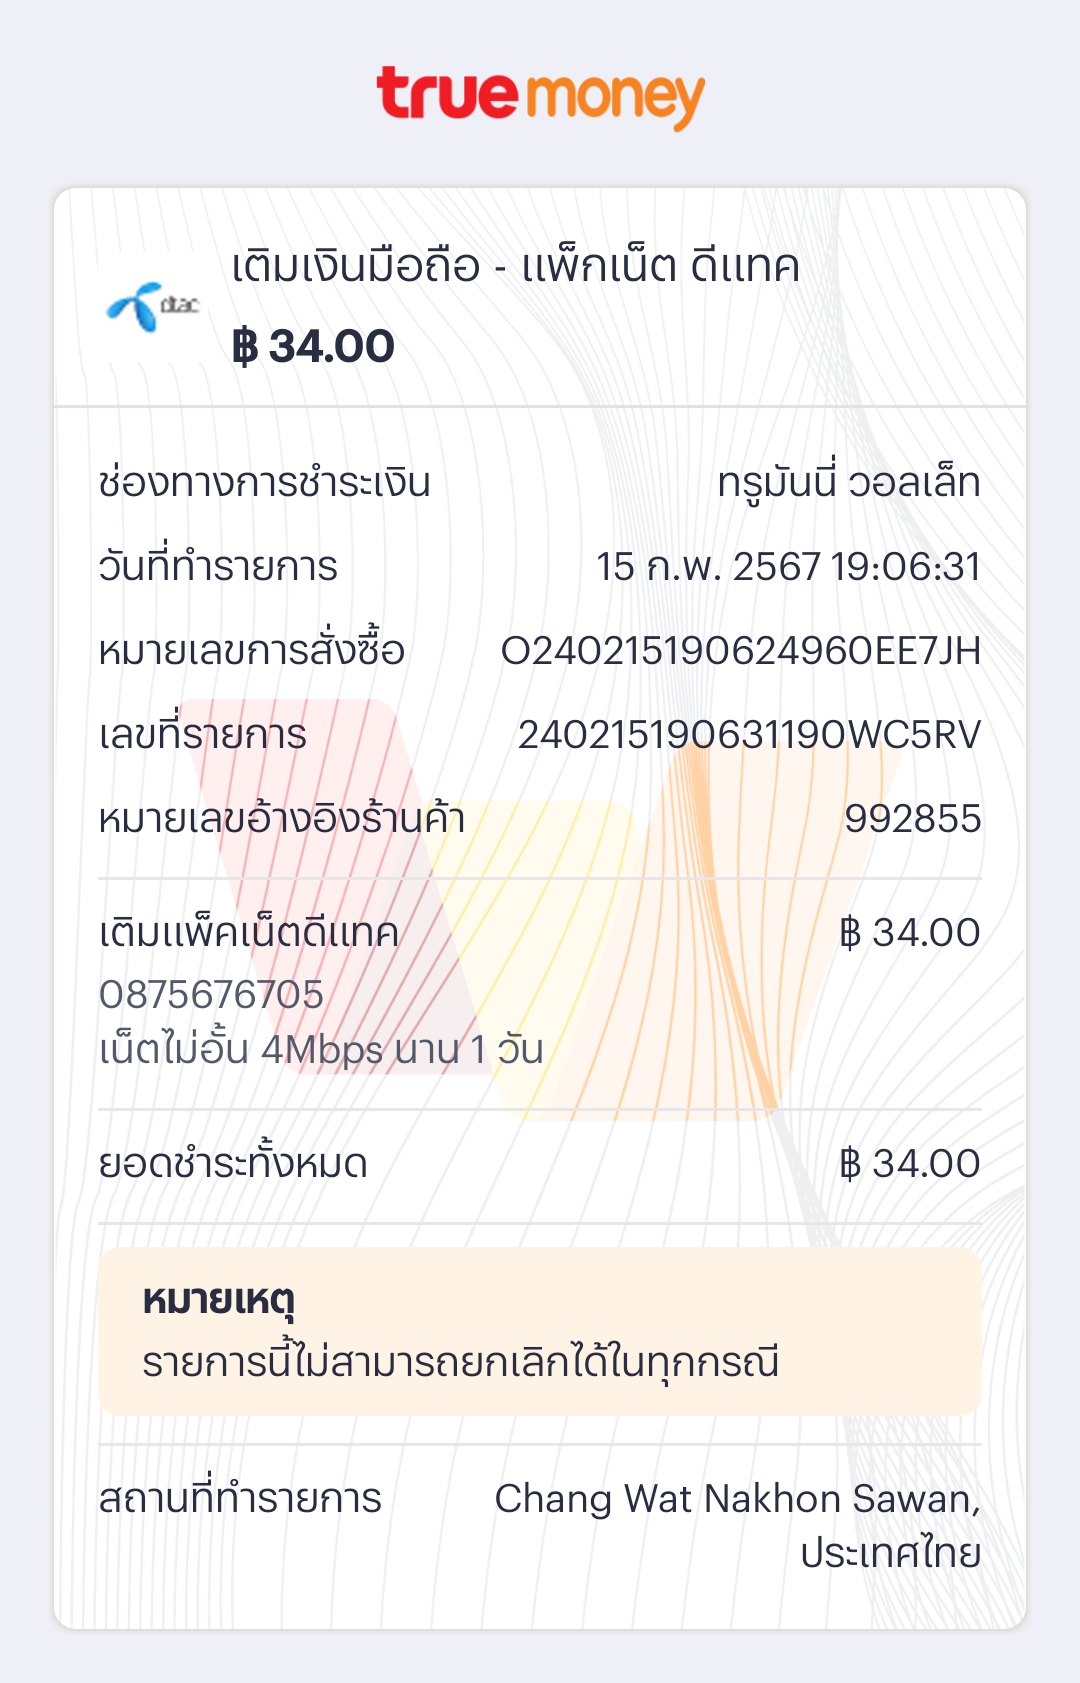The height and width of the screenshot is (1683, 1080).
Task: Tap the bold ฿ 34.00 header amount
Action: coord(313,347)
